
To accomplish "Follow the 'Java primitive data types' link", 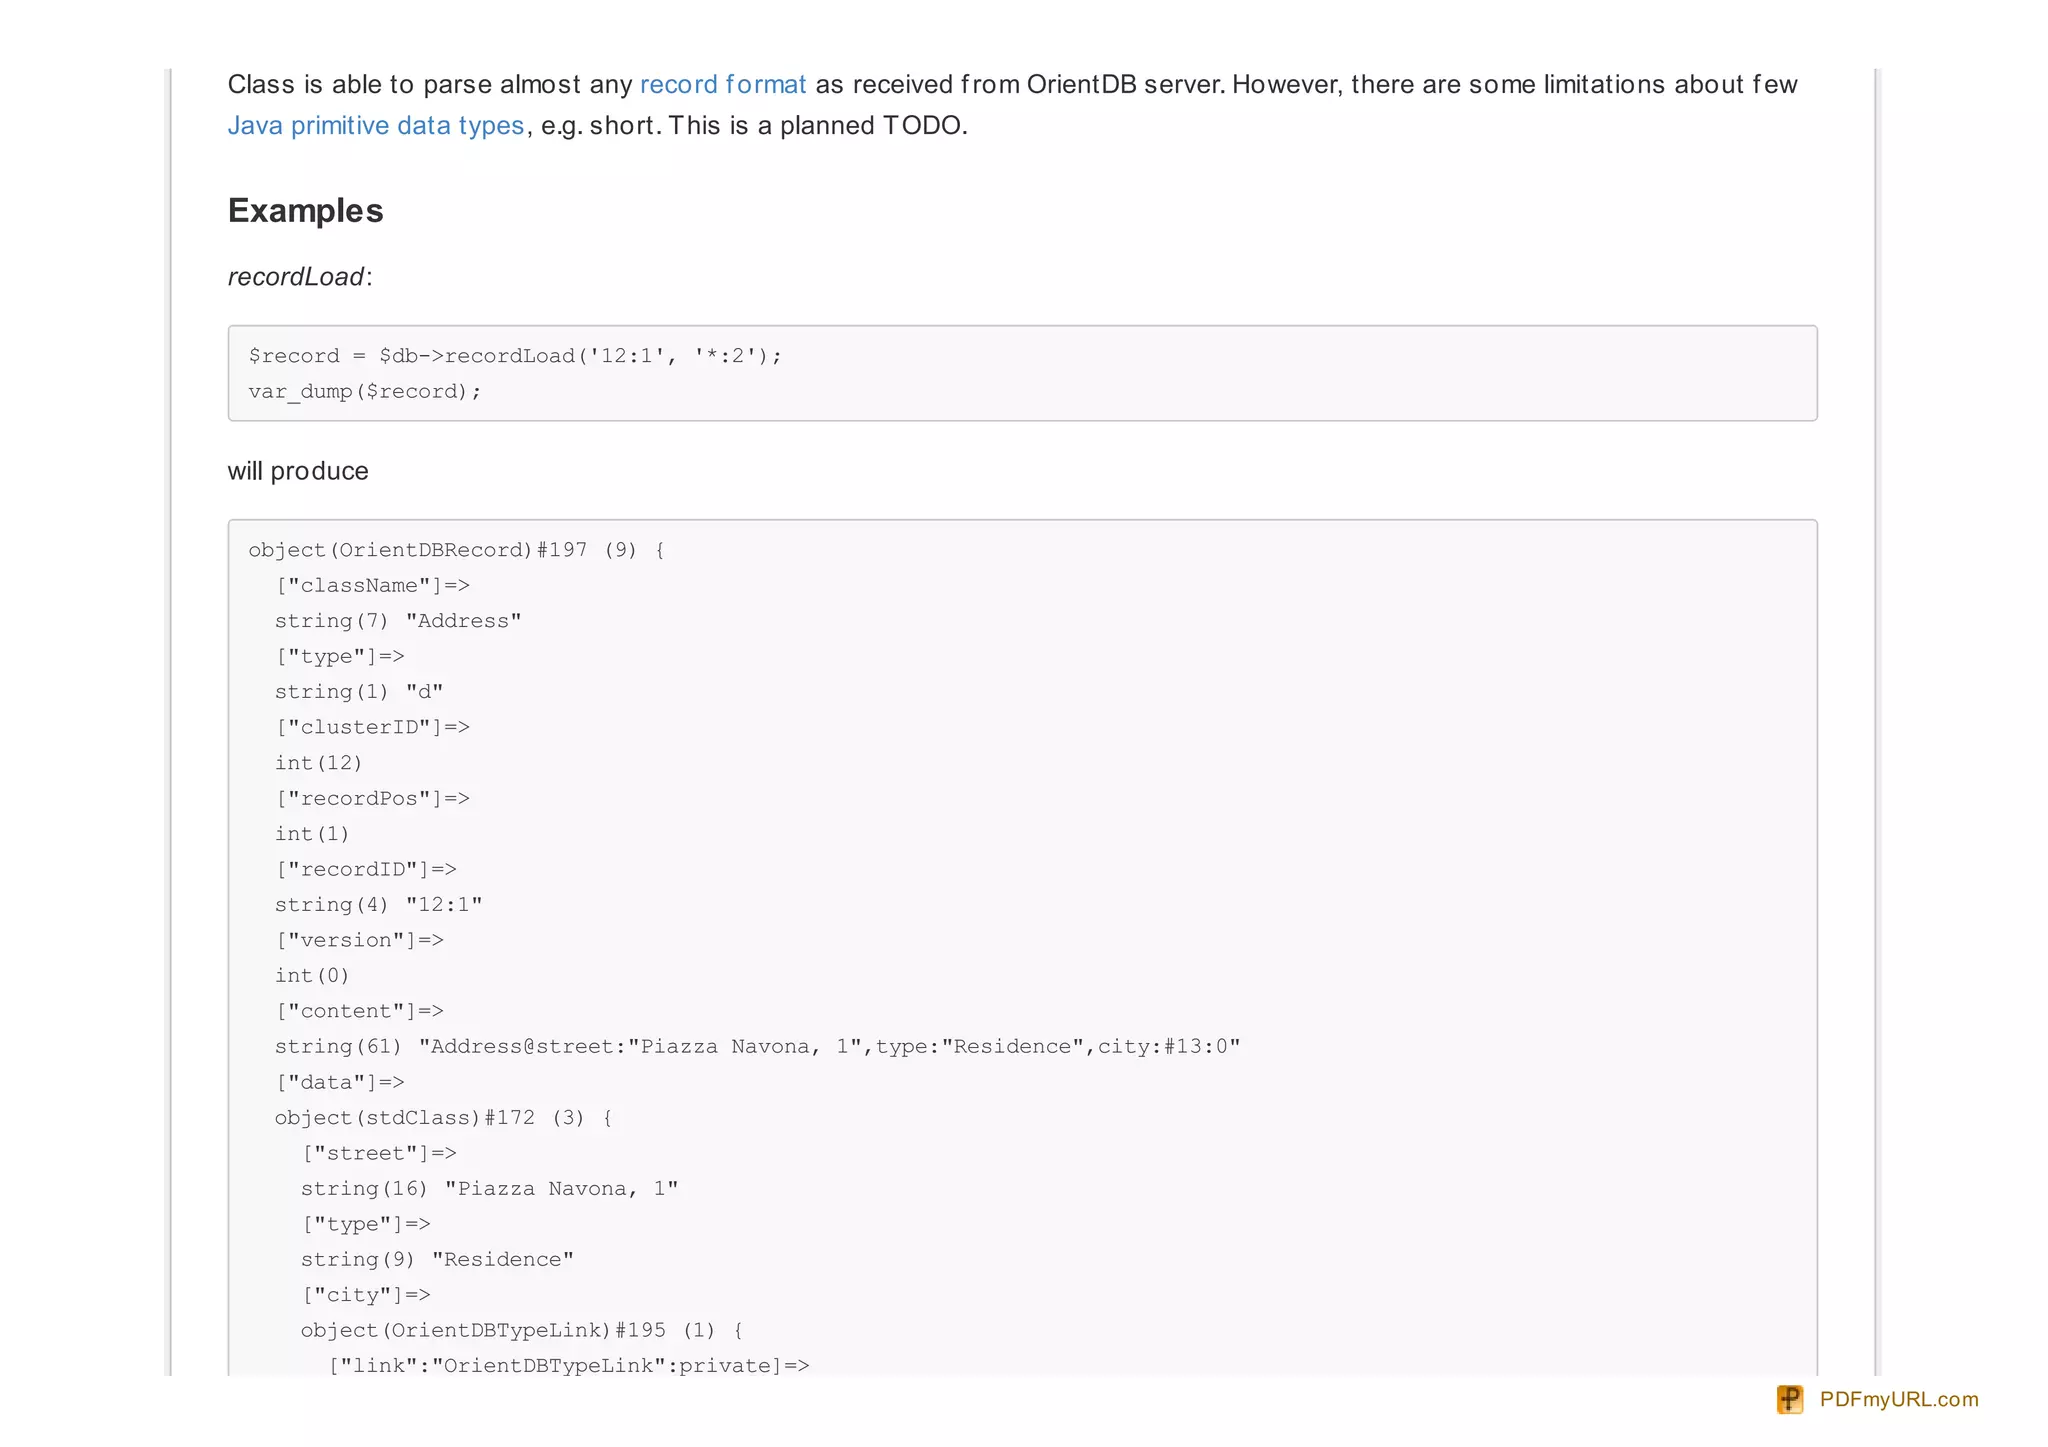I will click(375, 125).
